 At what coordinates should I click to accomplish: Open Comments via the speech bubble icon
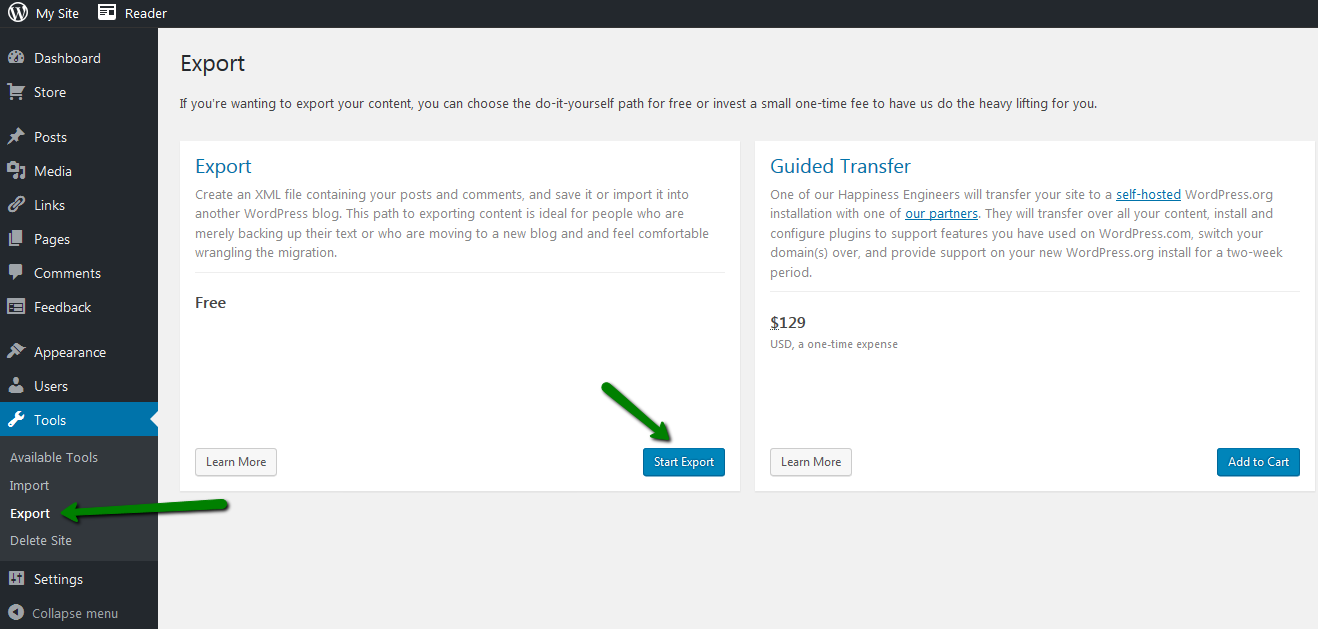point(19,272)
